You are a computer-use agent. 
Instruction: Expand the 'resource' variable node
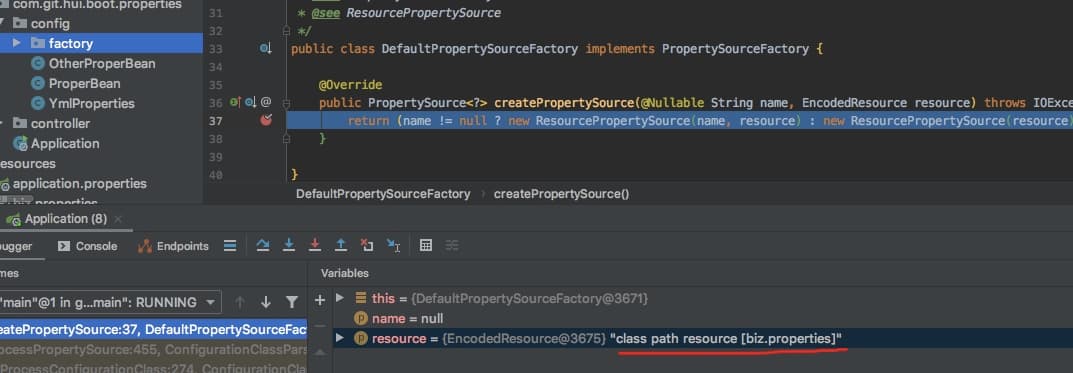click(340, 338)
